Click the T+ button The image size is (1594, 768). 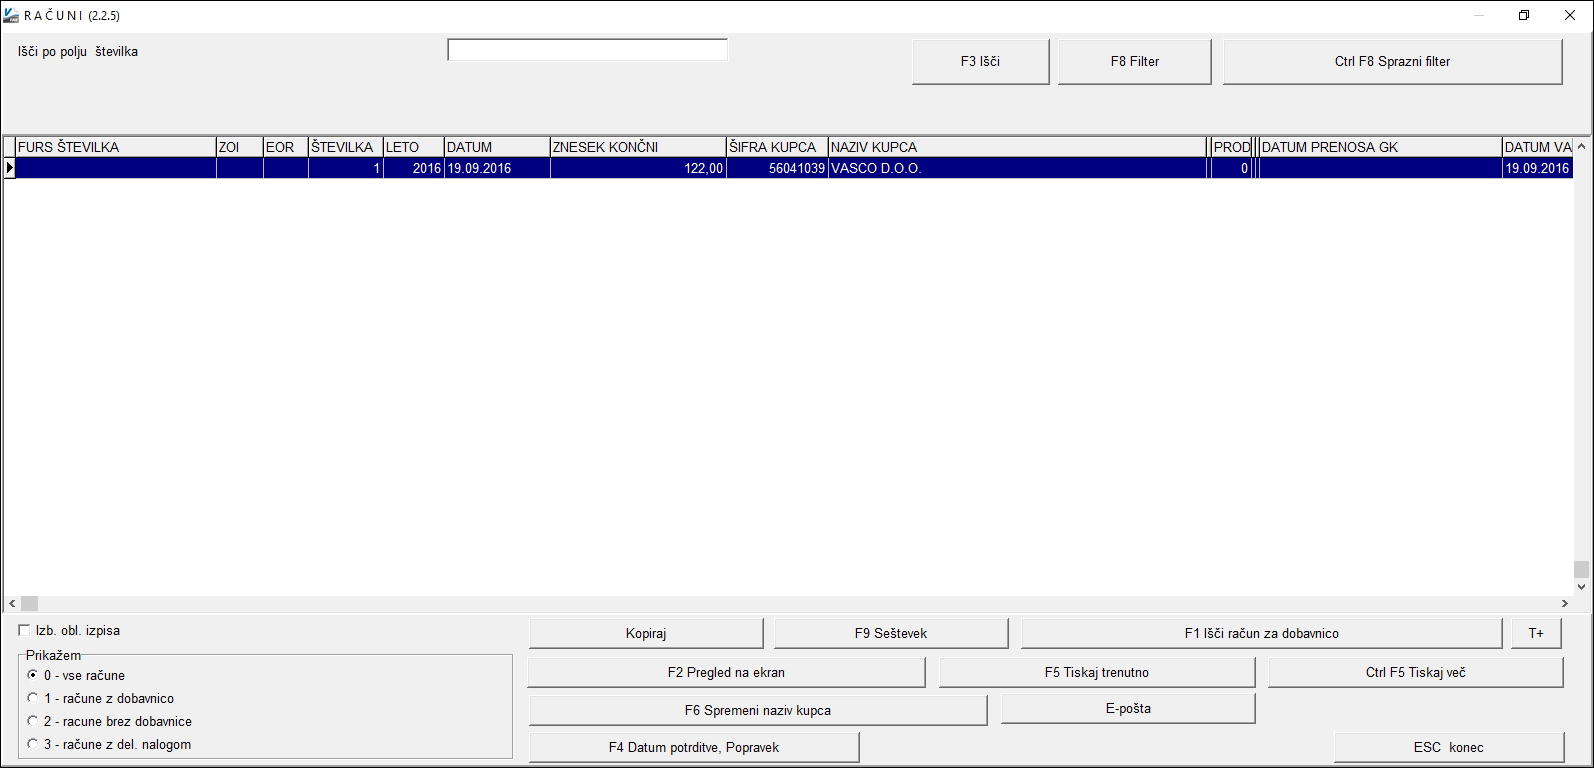[1535, 633]
